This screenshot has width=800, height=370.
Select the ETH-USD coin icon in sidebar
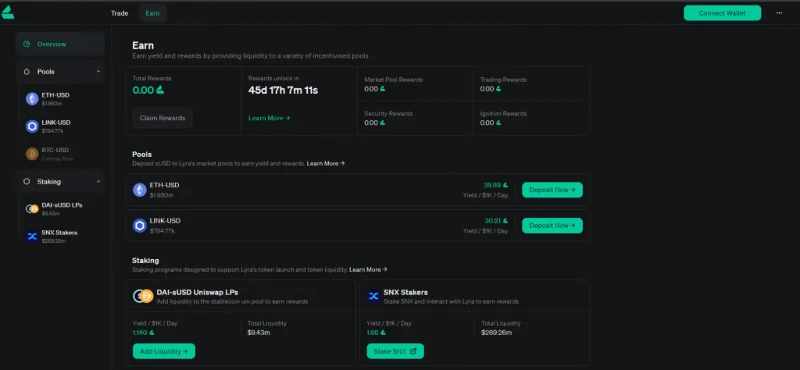tap(32, 99)
